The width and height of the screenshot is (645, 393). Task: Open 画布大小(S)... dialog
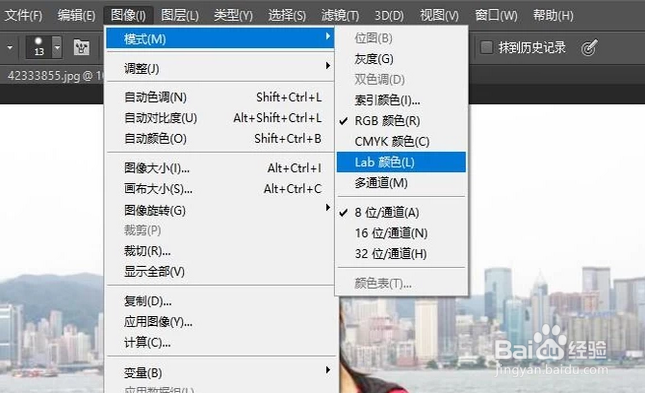[x=220, y=189]
